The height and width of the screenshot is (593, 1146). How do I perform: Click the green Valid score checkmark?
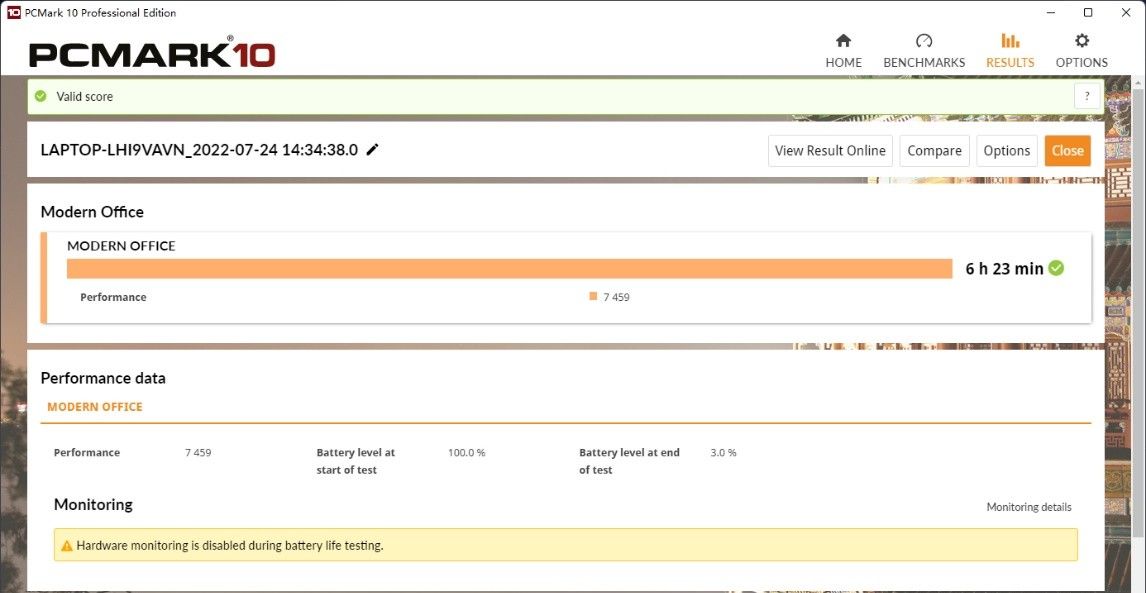click(41, 96)
